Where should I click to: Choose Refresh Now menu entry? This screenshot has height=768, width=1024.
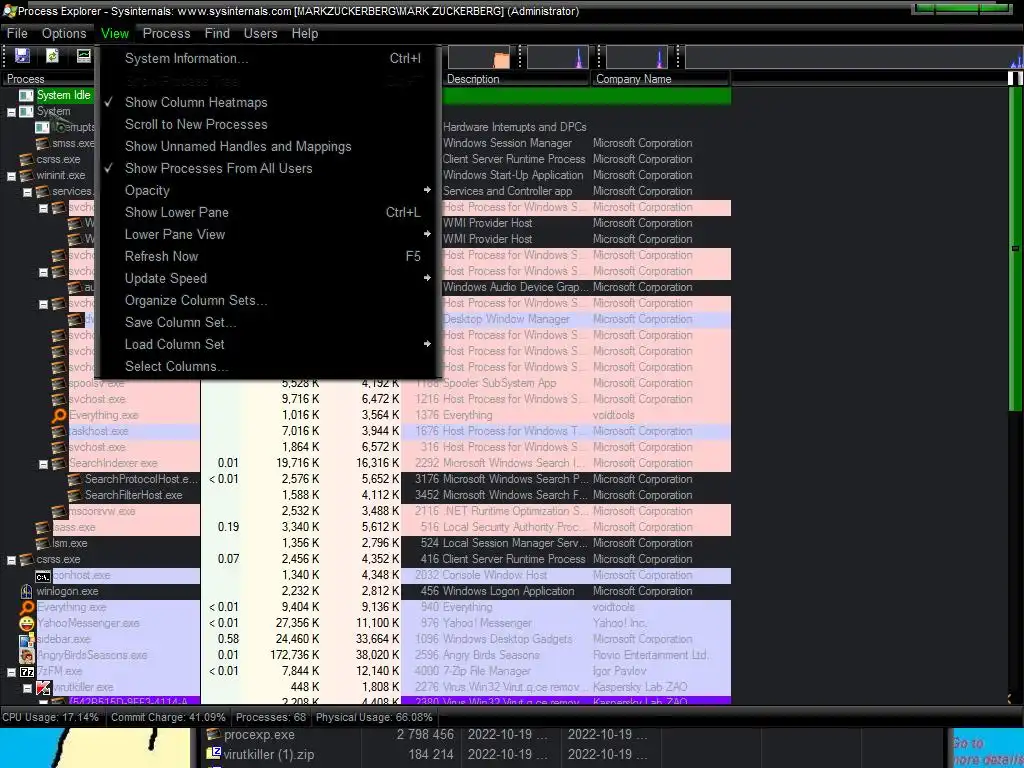pyautogui.click(x=266, y=257)
